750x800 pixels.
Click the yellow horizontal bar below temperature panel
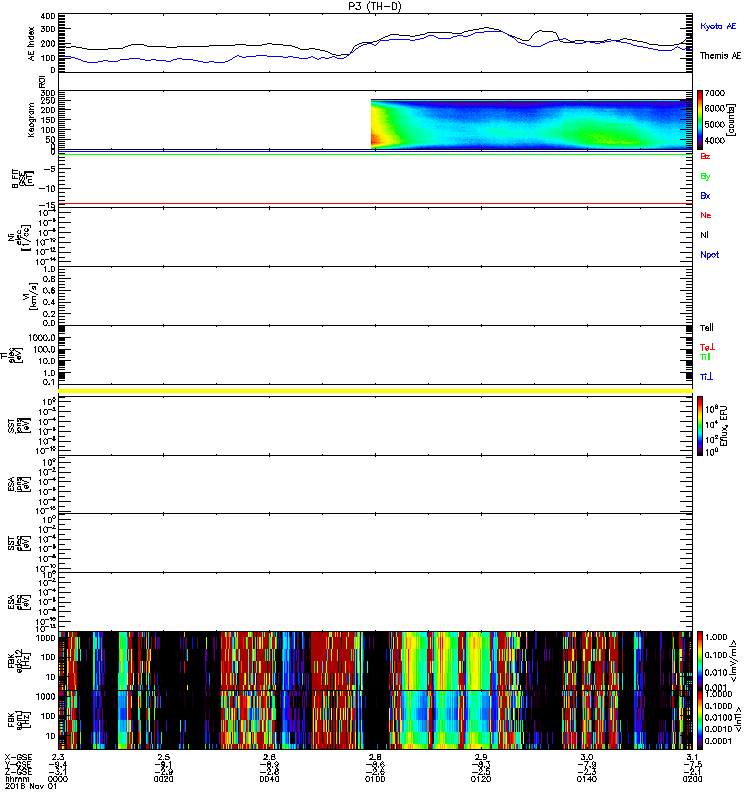pyautogui.click(x=376, y=391)
